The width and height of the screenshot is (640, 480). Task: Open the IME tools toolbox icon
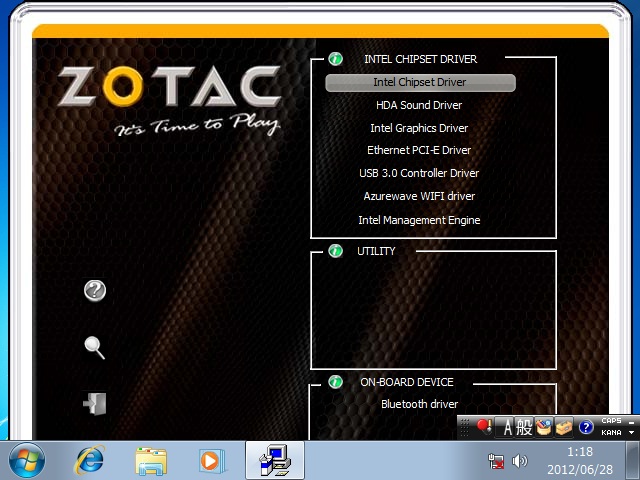[564, 427]
